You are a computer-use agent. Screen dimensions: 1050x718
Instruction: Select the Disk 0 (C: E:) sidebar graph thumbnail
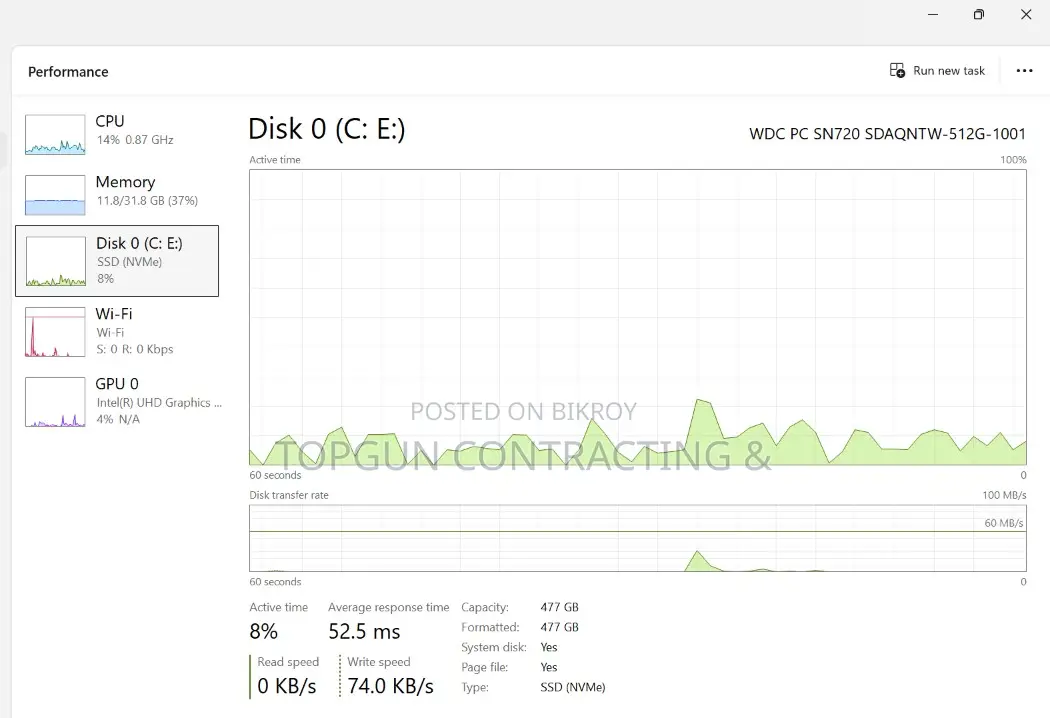pos(55,261)
